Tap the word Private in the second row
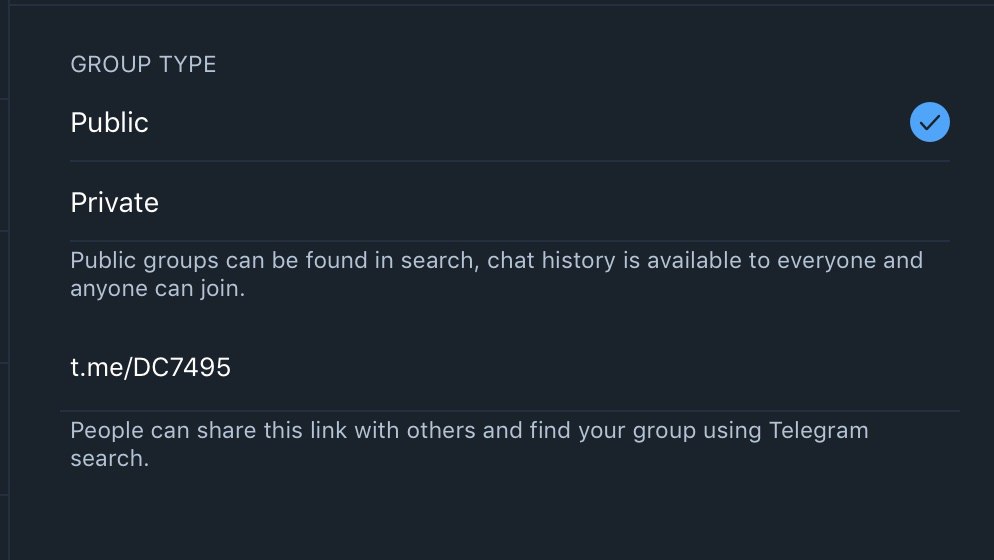 coord(115,202)
